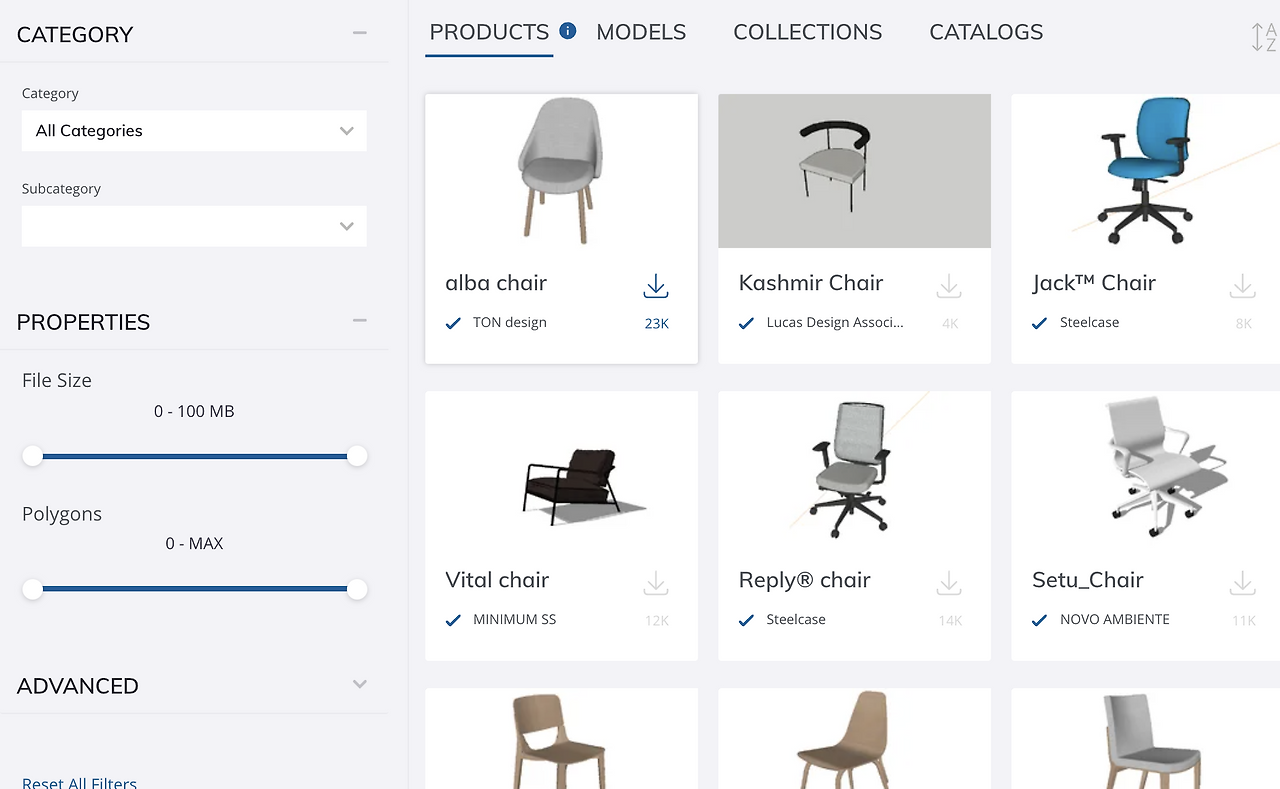Click the Kashmir Chair download icon

click(948, 287)
